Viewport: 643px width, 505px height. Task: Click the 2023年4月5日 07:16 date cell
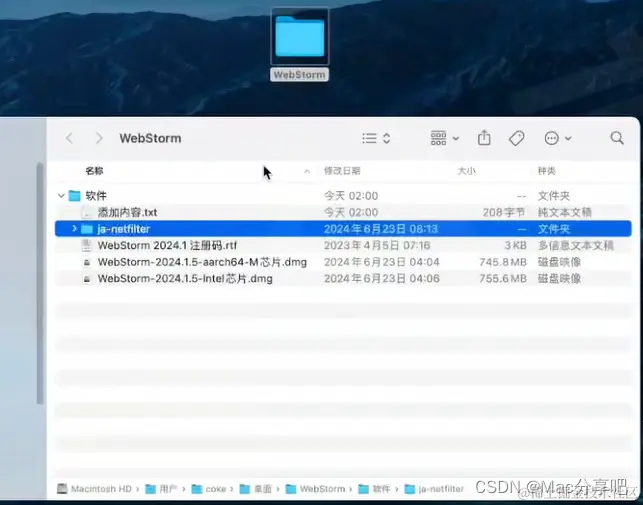pyautogui.click(x=377, y=245)
